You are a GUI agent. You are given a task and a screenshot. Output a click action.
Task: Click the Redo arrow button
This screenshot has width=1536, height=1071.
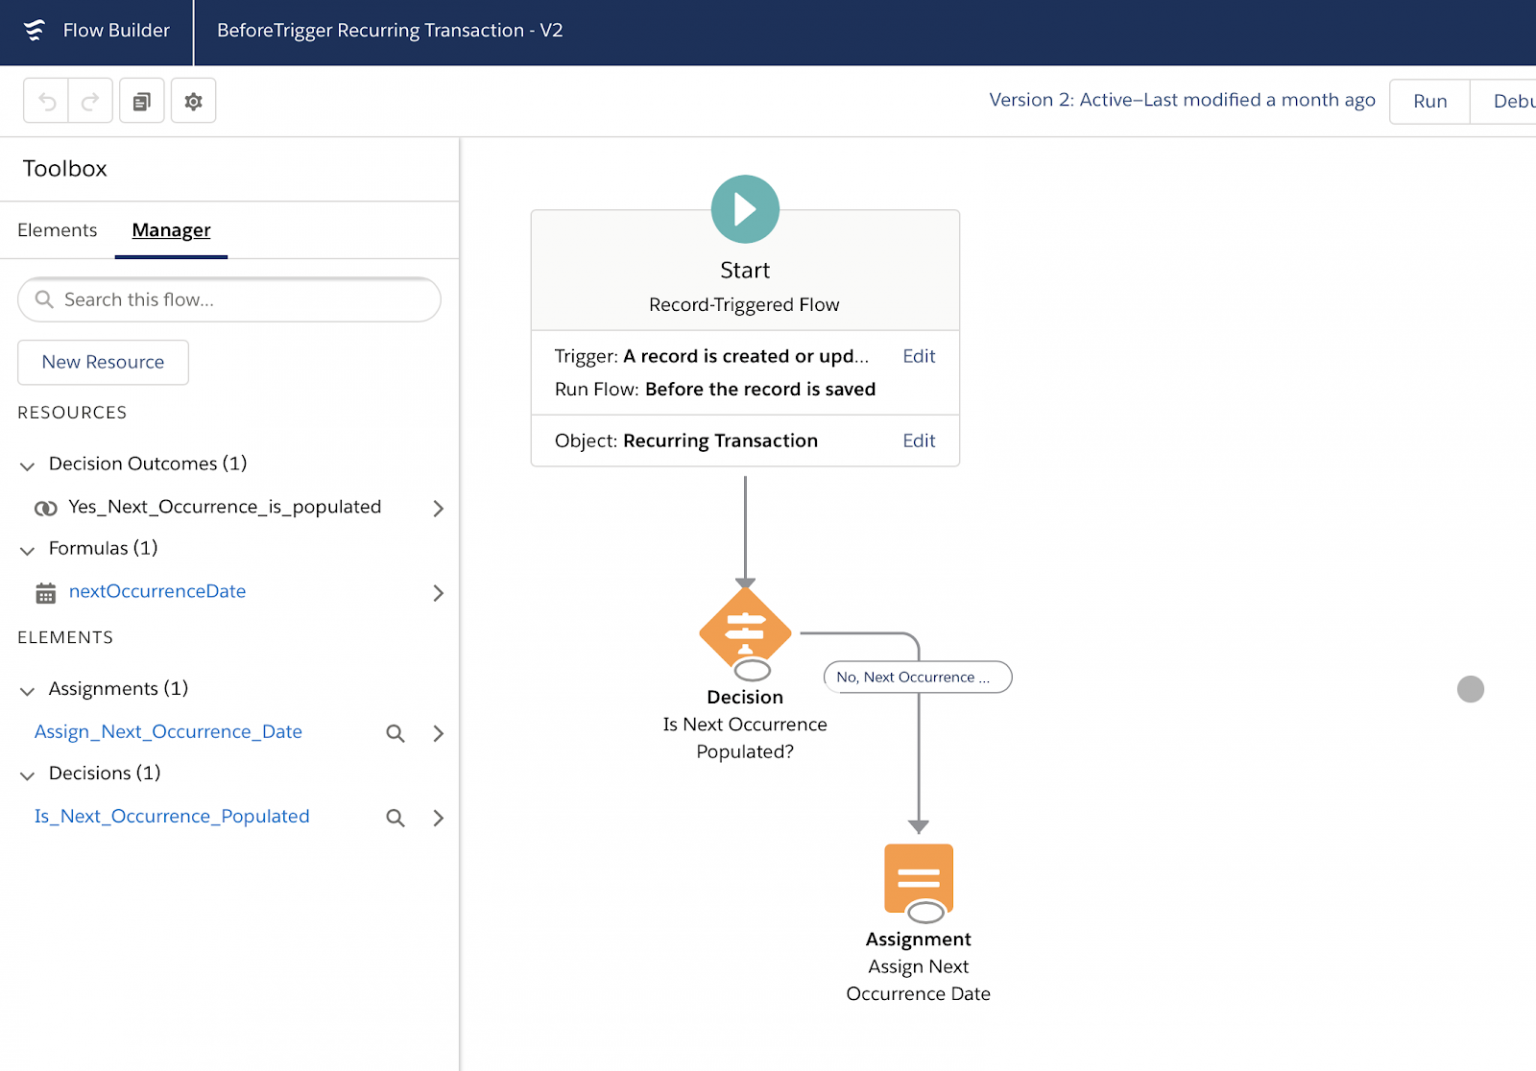pos(90,101)
